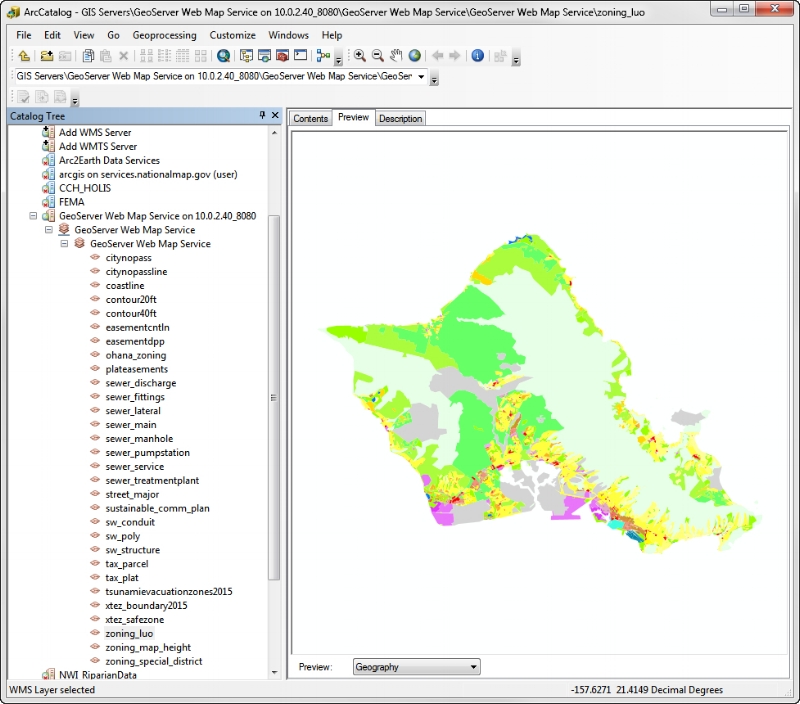Go back to the previous extent
The height and width of the screenshot is (704, 800).
[x=437, y=56]
